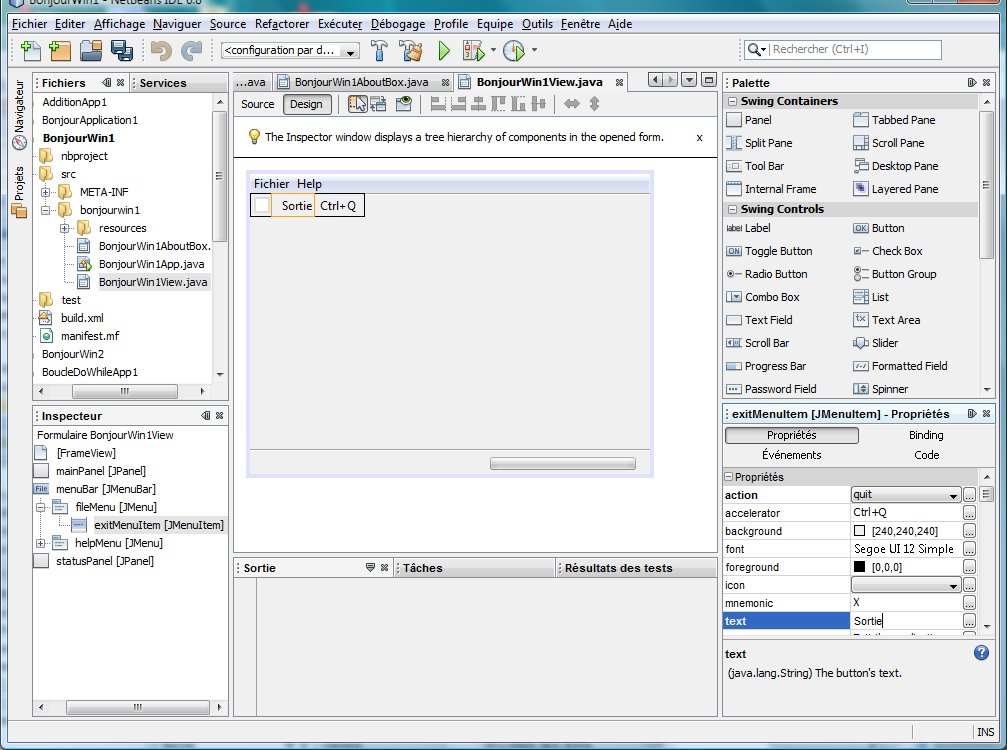Click the align left in column icon
1007x750 pixels.
pos(438,103)
